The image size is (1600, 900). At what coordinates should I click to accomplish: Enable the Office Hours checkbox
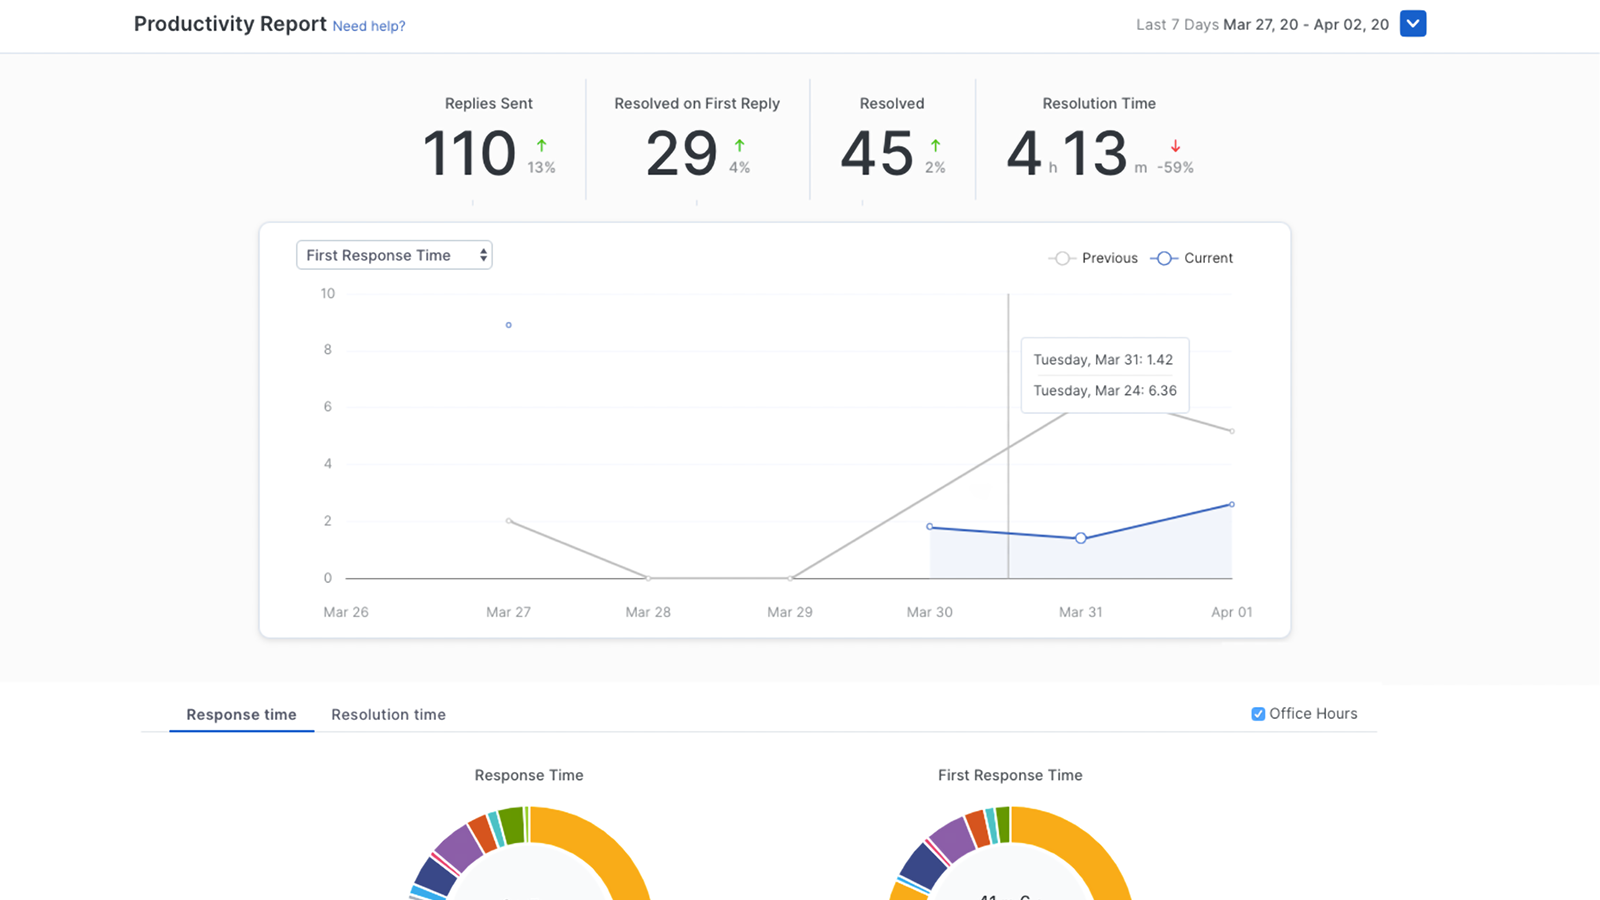1257,713
